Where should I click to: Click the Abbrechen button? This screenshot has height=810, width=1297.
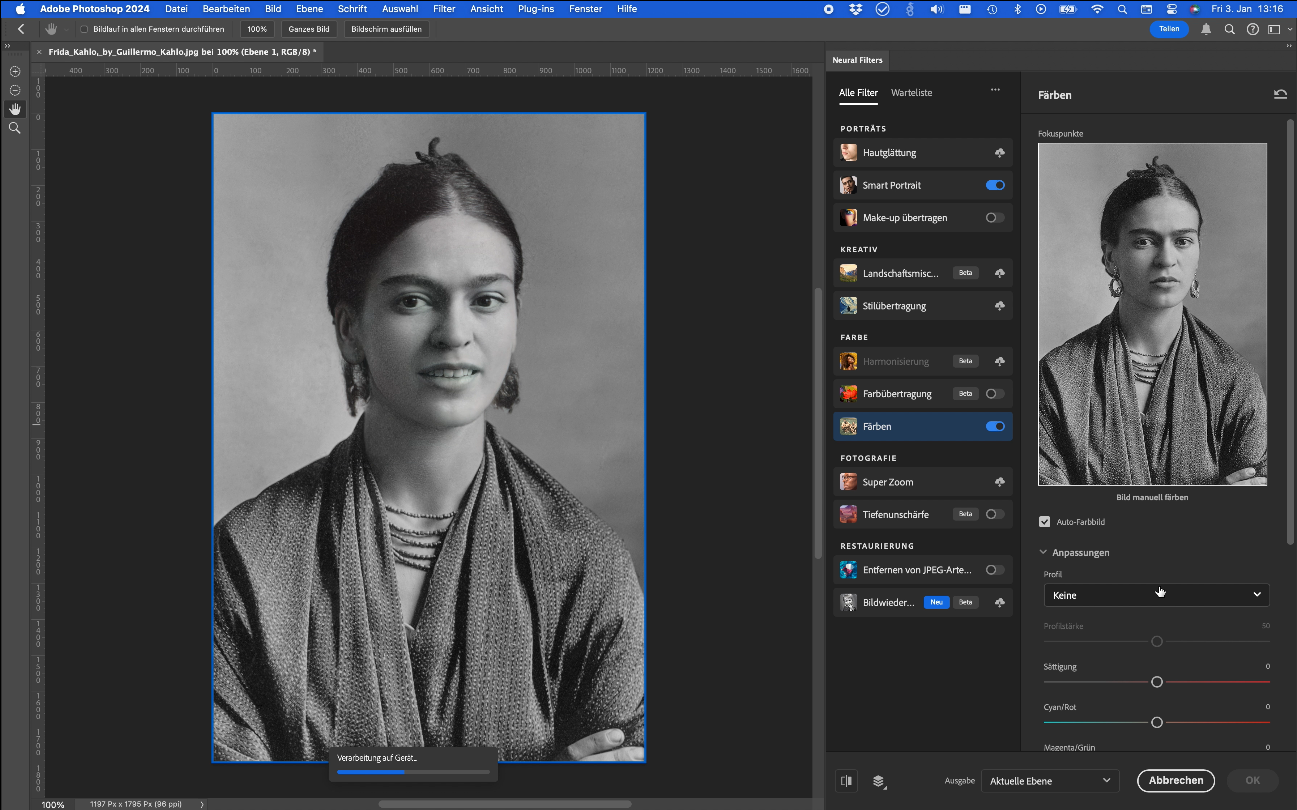click(1175, 781)
